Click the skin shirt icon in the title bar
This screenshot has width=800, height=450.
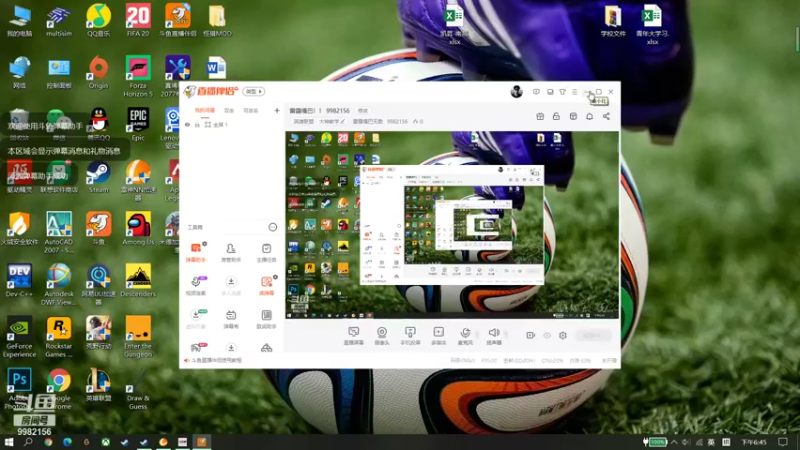[x=562, y=92]
